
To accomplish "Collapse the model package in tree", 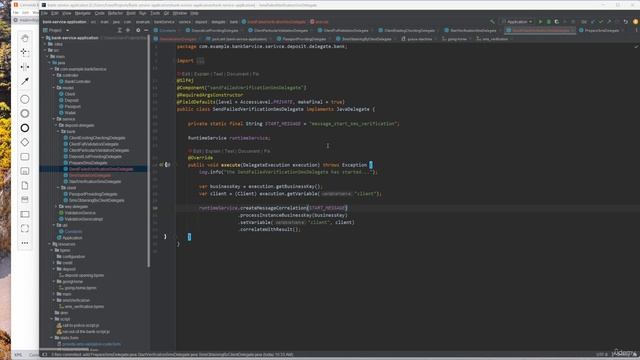I will point(53,88).
